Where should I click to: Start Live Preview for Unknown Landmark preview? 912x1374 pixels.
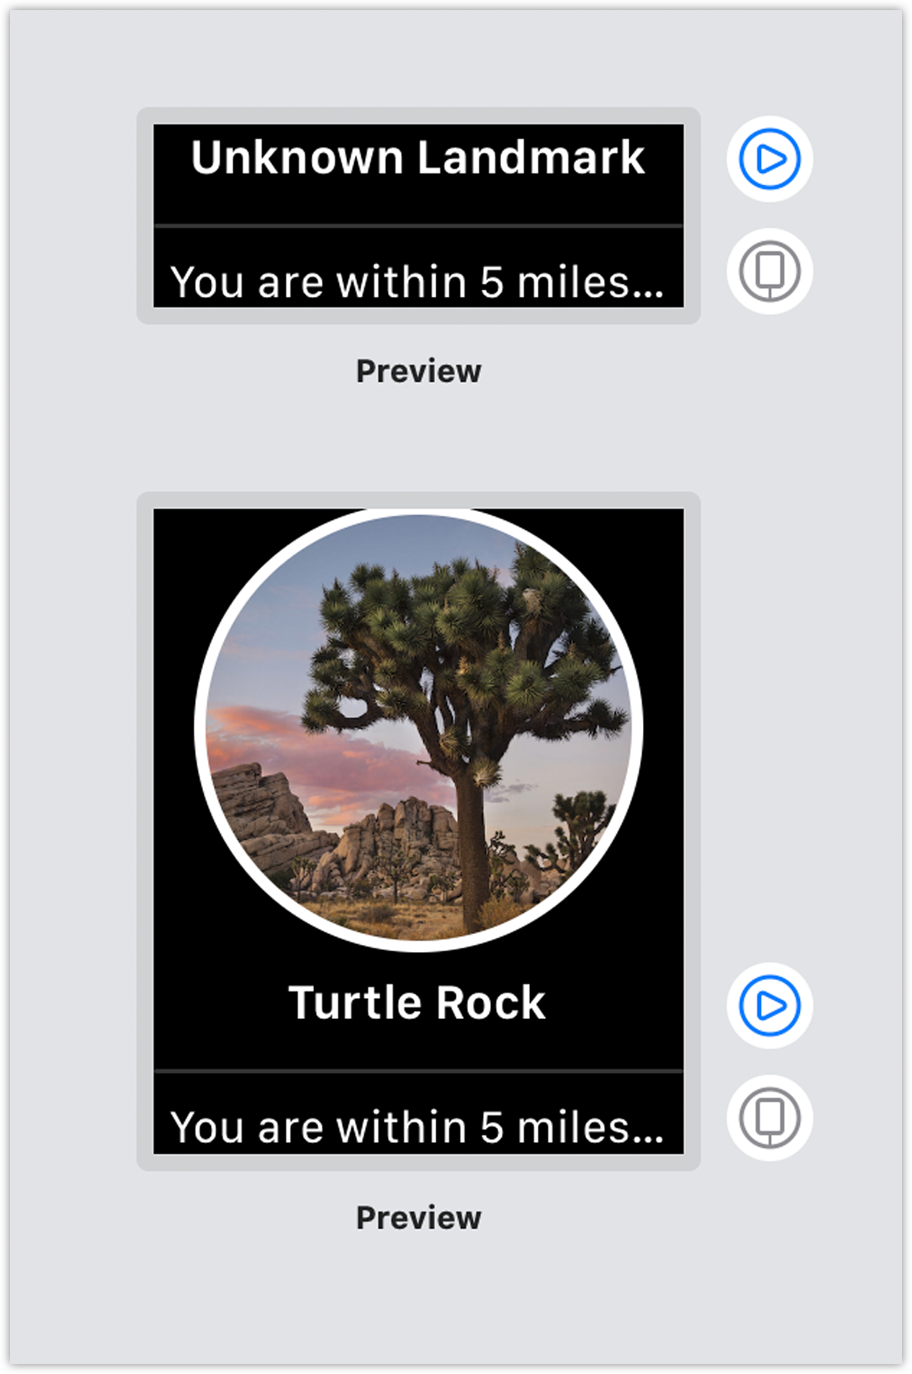pyautogui.click(x=769, y=159)
